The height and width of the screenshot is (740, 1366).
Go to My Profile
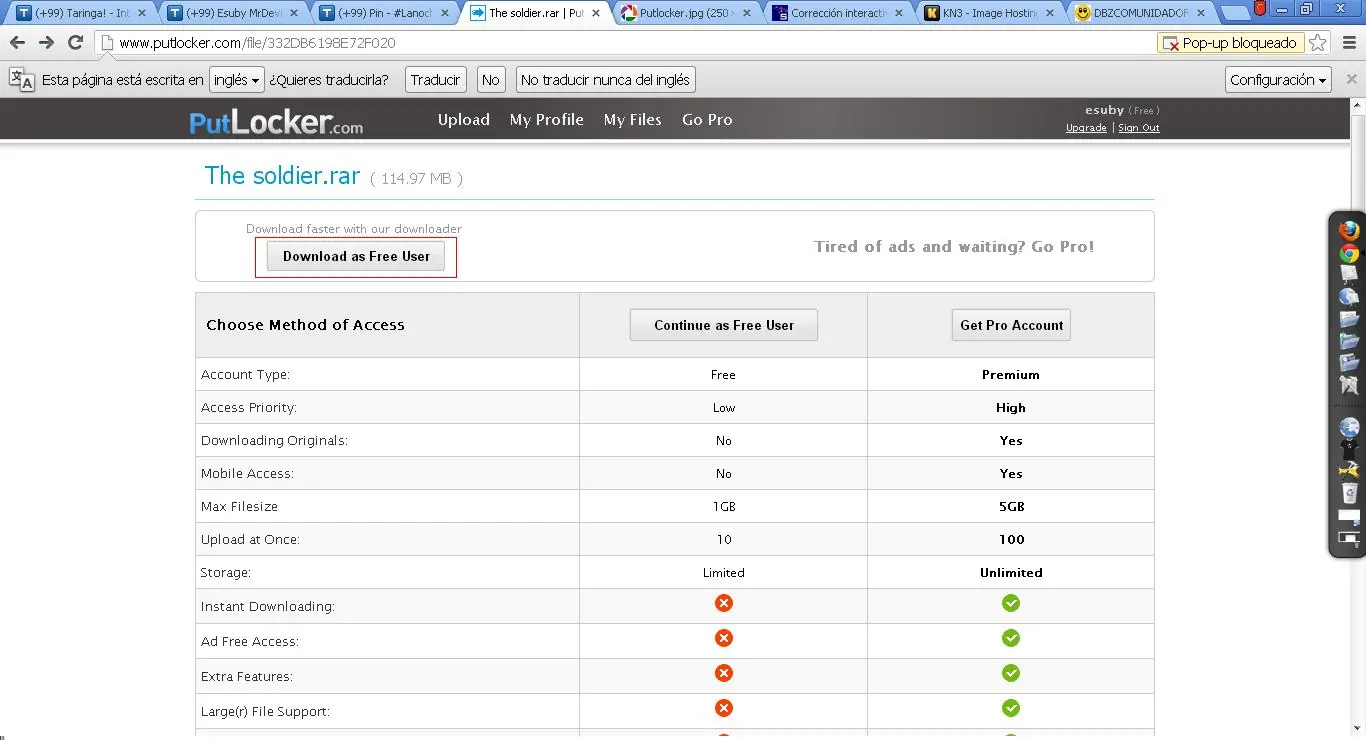click(x=547, y=120)
